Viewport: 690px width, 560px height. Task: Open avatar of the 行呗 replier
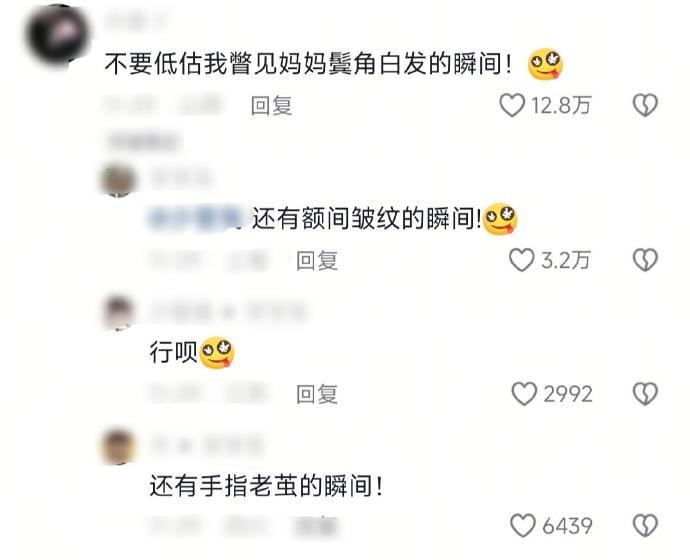coord(118,313)
